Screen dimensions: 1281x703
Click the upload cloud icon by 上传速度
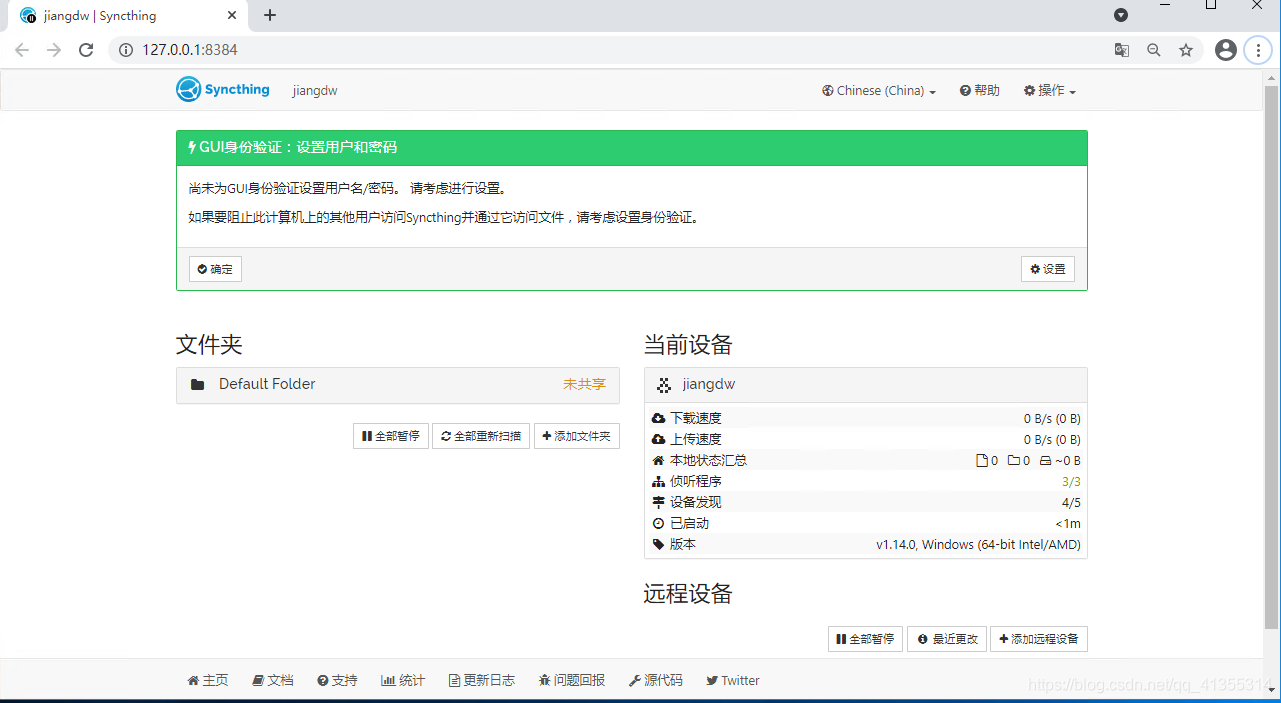[658, 439]
